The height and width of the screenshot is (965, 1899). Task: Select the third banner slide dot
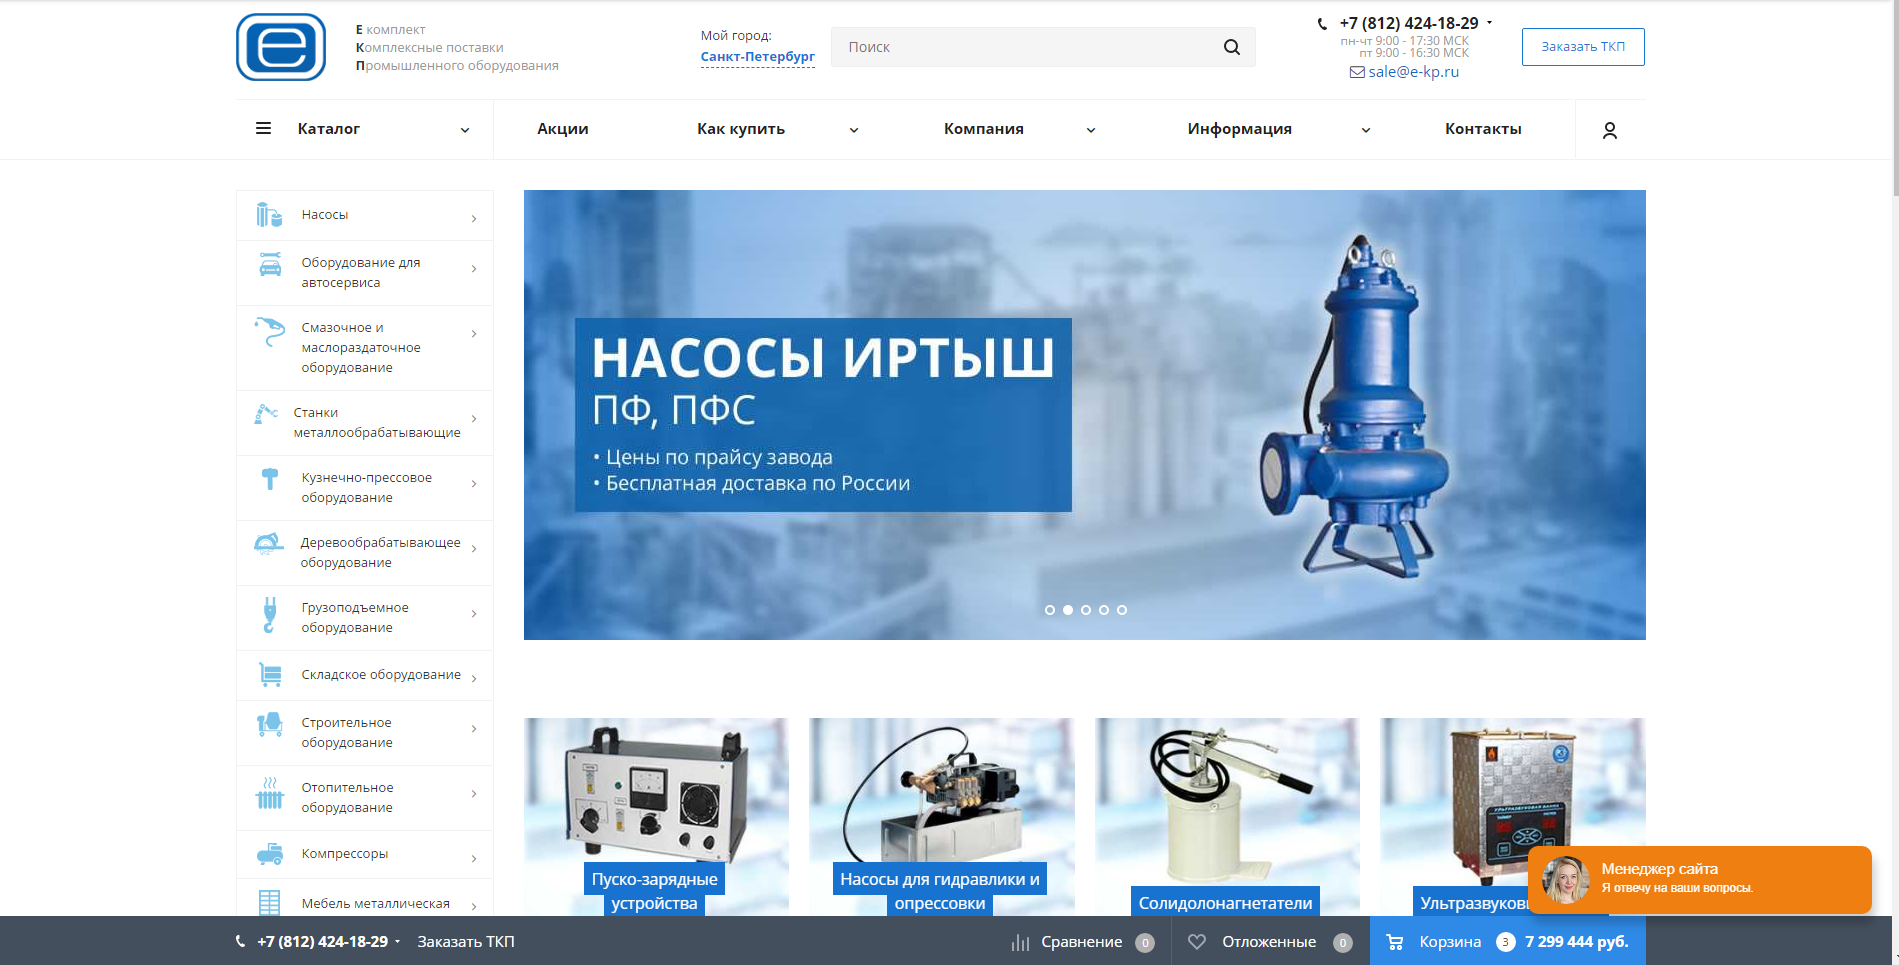pyautogui.click(x=1086, y=610)
